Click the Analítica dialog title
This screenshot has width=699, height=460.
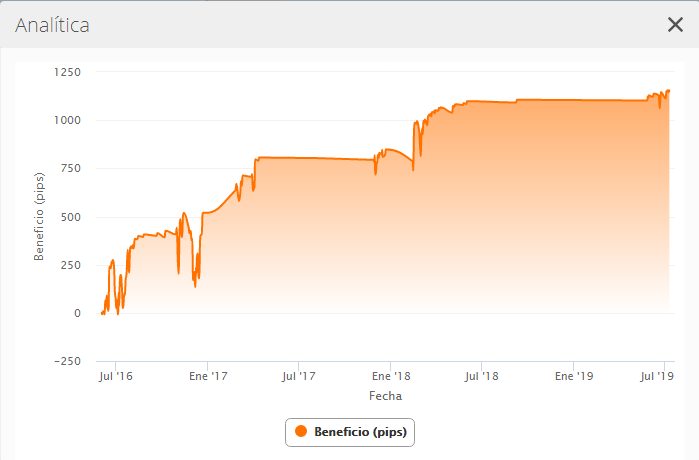tap(52, 25)
